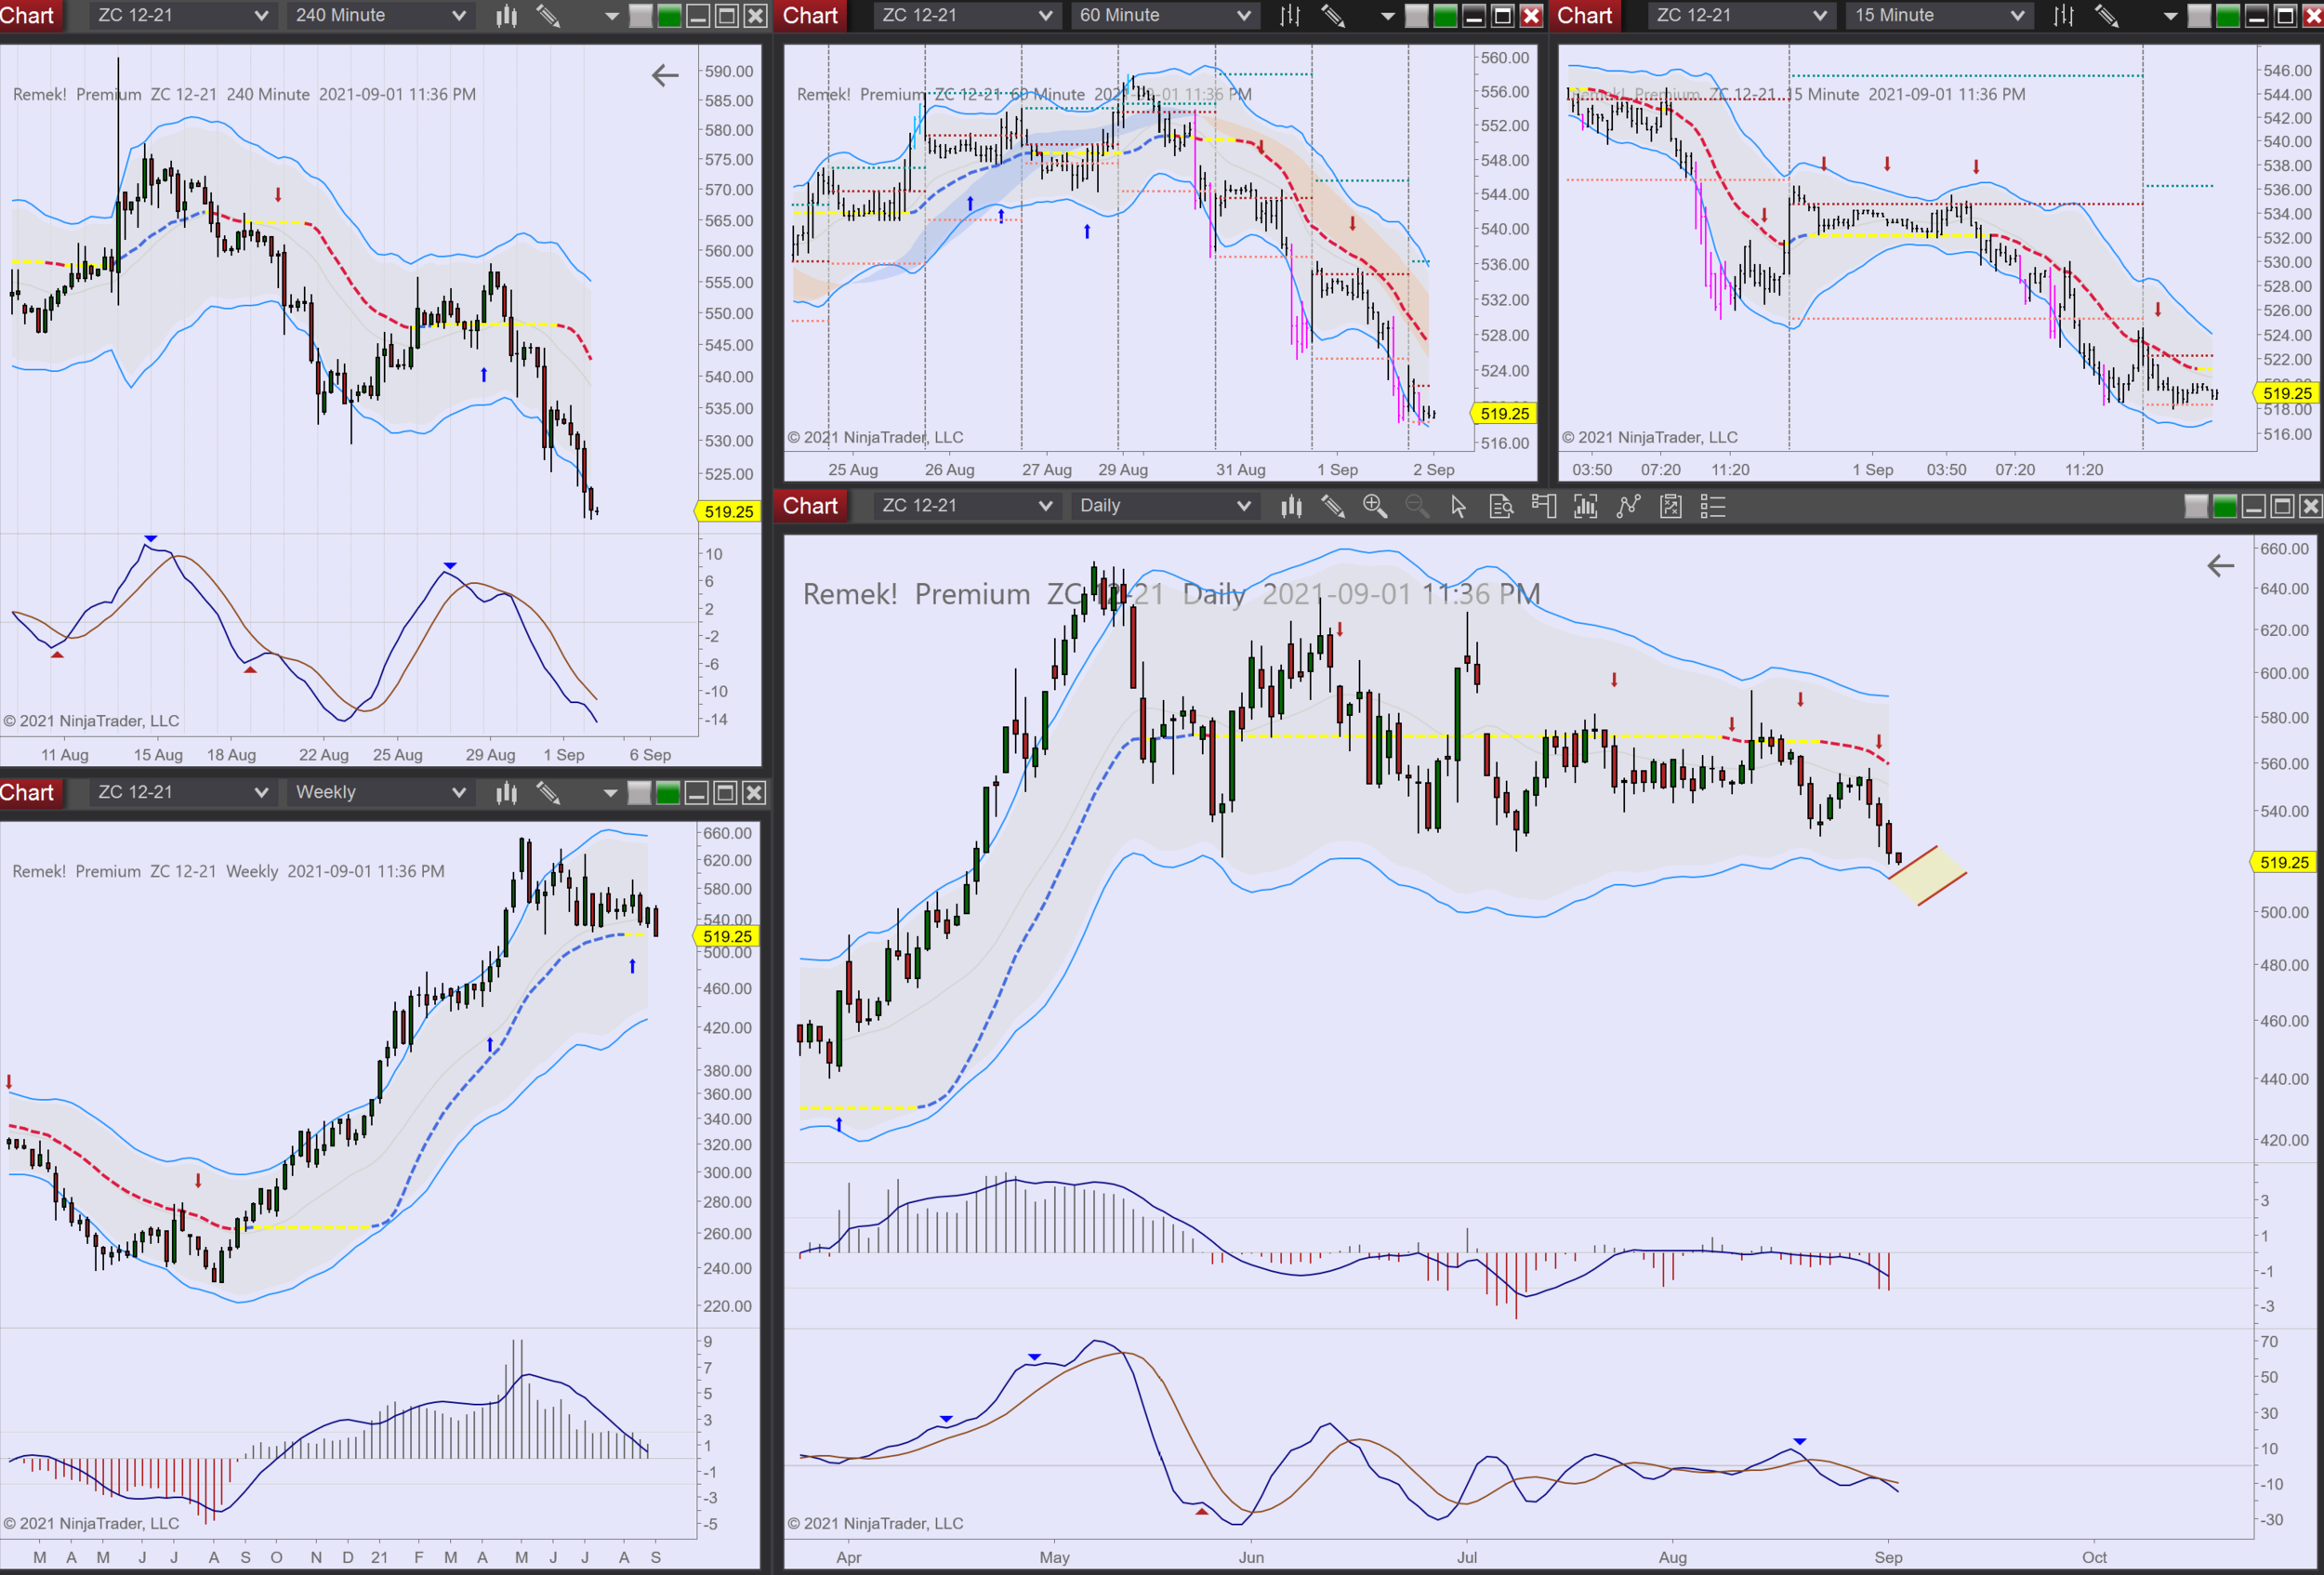Click the Chart tab of 15 Minute window
The height and width of the screenshot is (1575, 2324).
click(1584, 15)
